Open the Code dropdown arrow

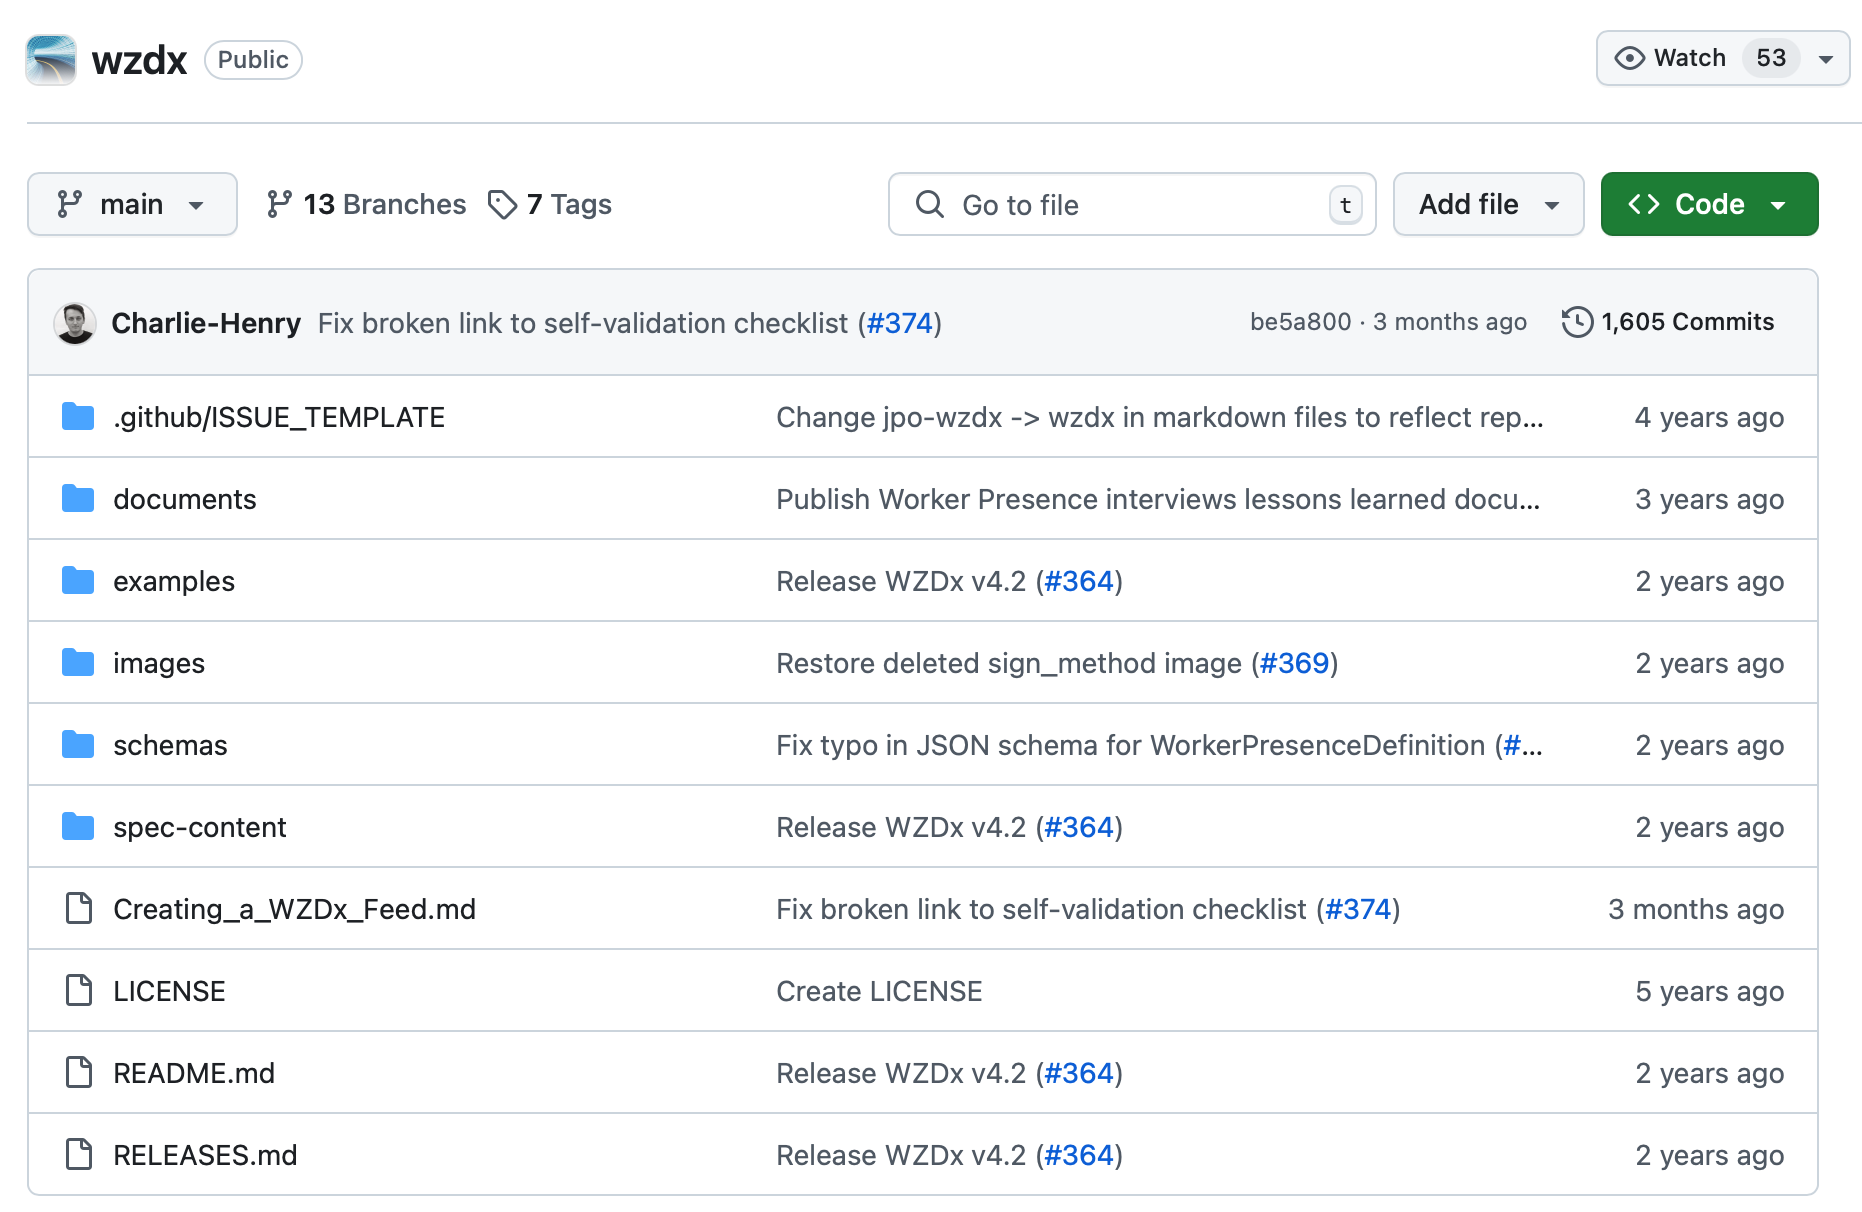click(1779, 204)
